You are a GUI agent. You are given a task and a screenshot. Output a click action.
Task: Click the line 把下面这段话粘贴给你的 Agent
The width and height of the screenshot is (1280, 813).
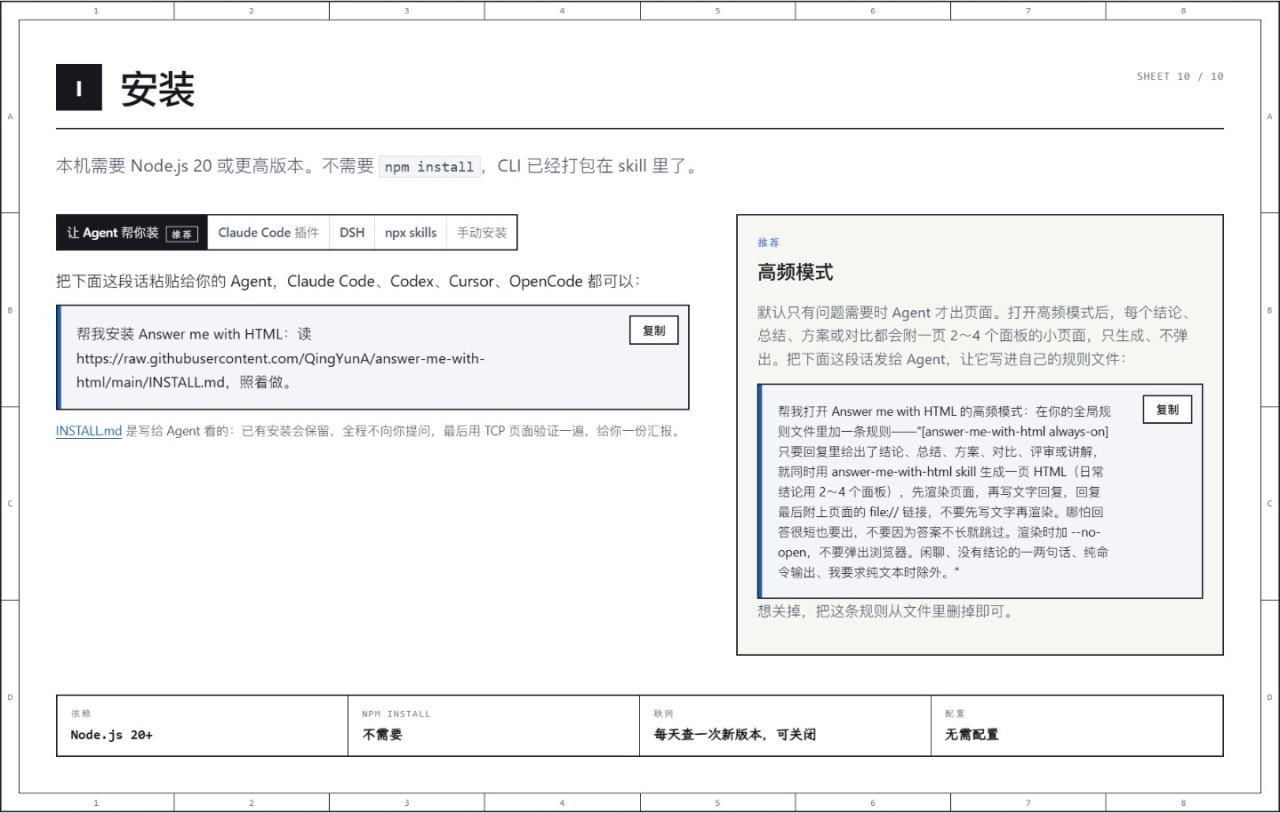[348, 281]
